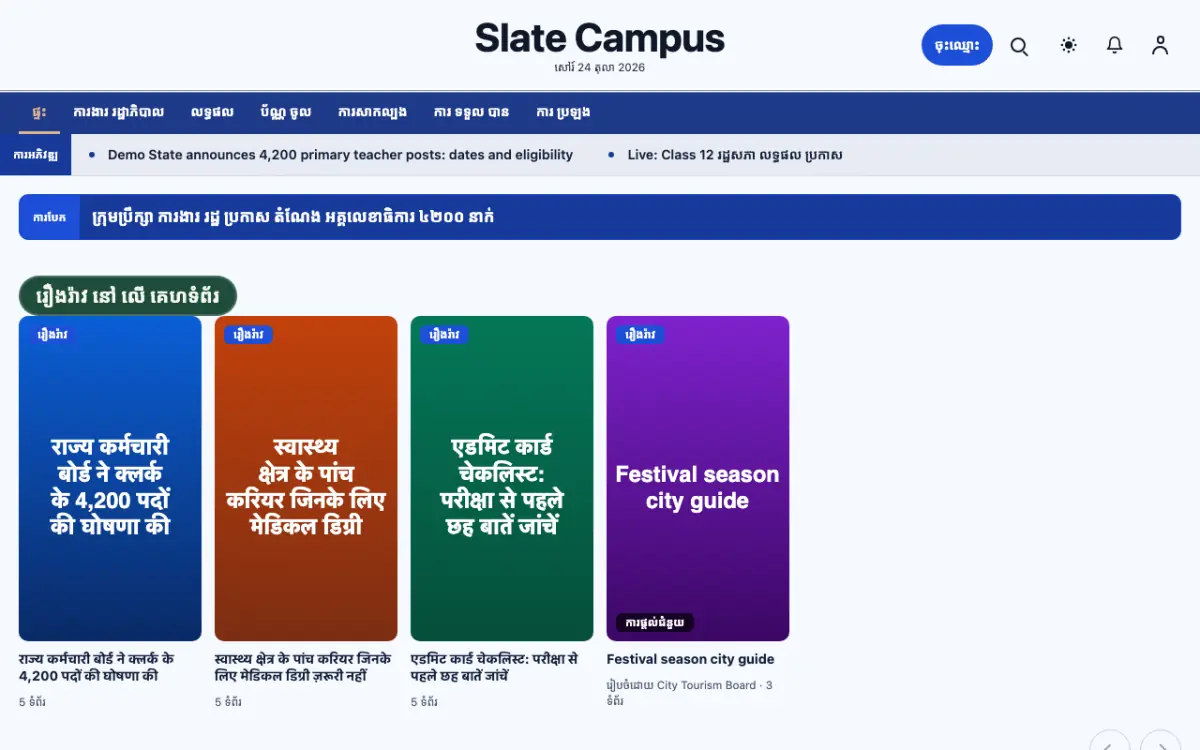Screen dimensions: 1200x750
Task: Open the blue 4,200 clerk posts story card
Action: coord(110,478)
